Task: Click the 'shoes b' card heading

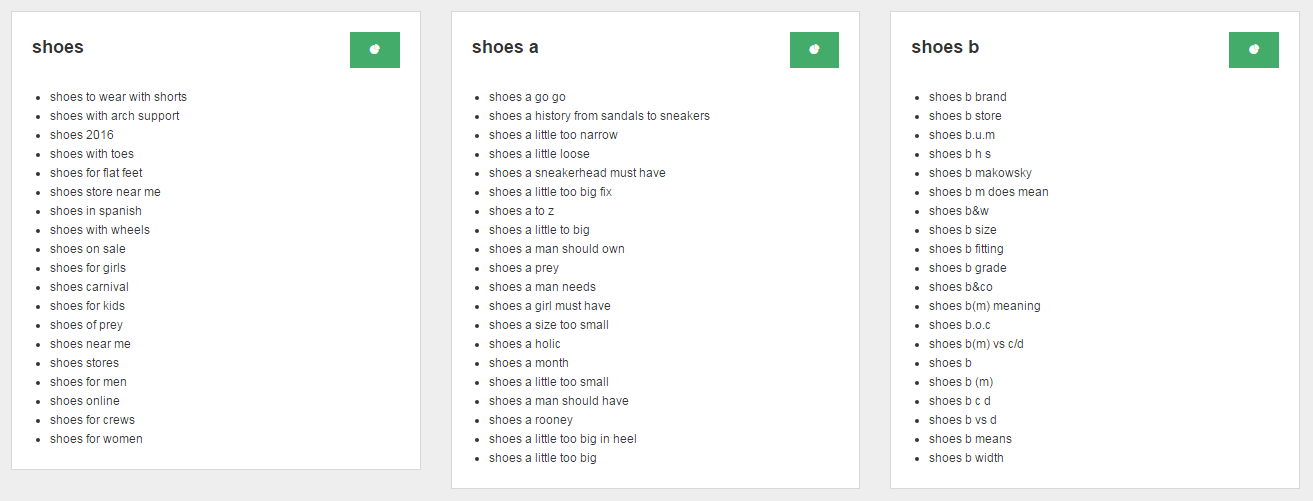Action: point(945,47)
